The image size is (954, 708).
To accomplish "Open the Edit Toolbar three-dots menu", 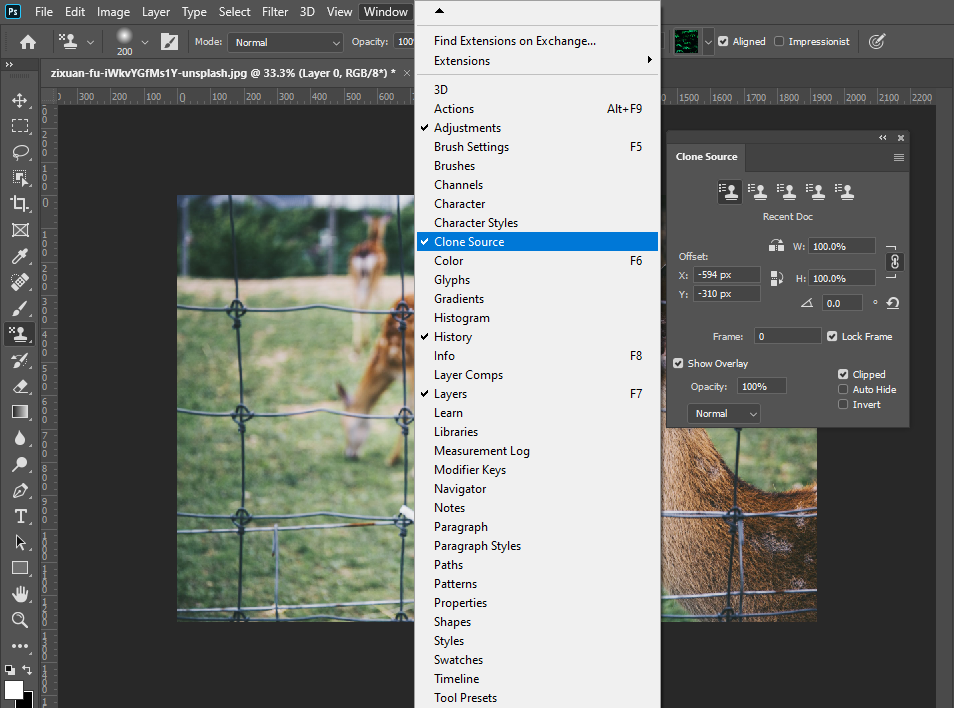I will point(20,646).
